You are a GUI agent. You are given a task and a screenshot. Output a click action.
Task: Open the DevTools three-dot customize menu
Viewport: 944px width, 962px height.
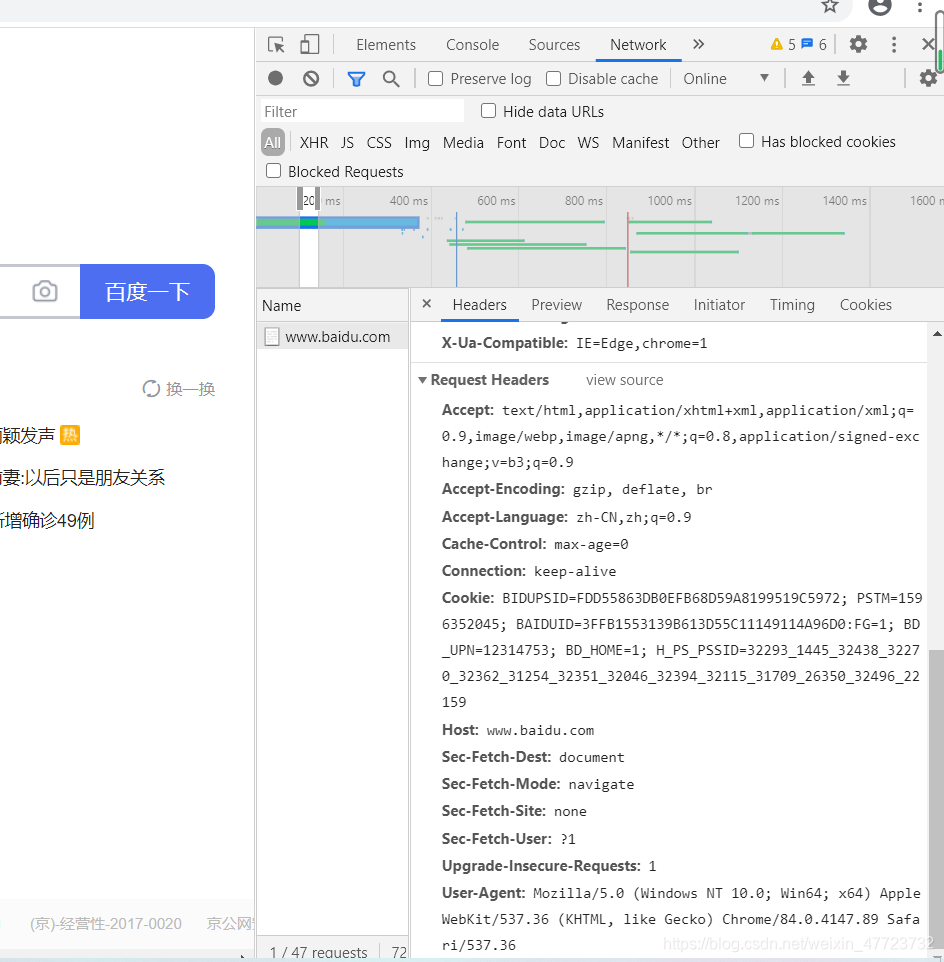click(894, 44)
